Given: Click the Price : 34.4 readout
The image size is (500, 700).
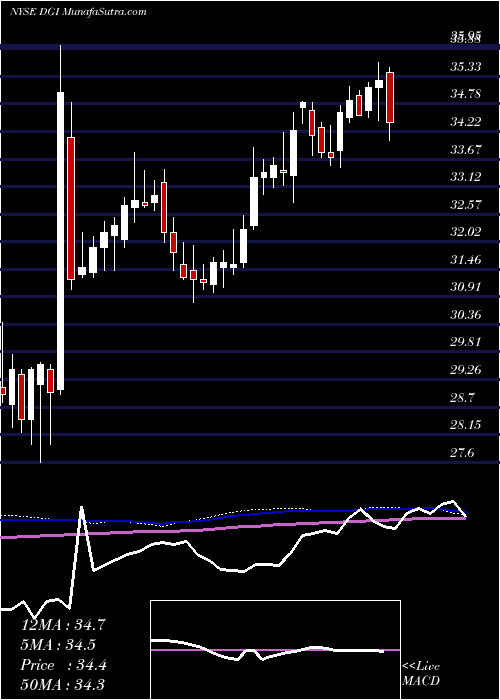Looking at the screenshot, I should 63,665.
